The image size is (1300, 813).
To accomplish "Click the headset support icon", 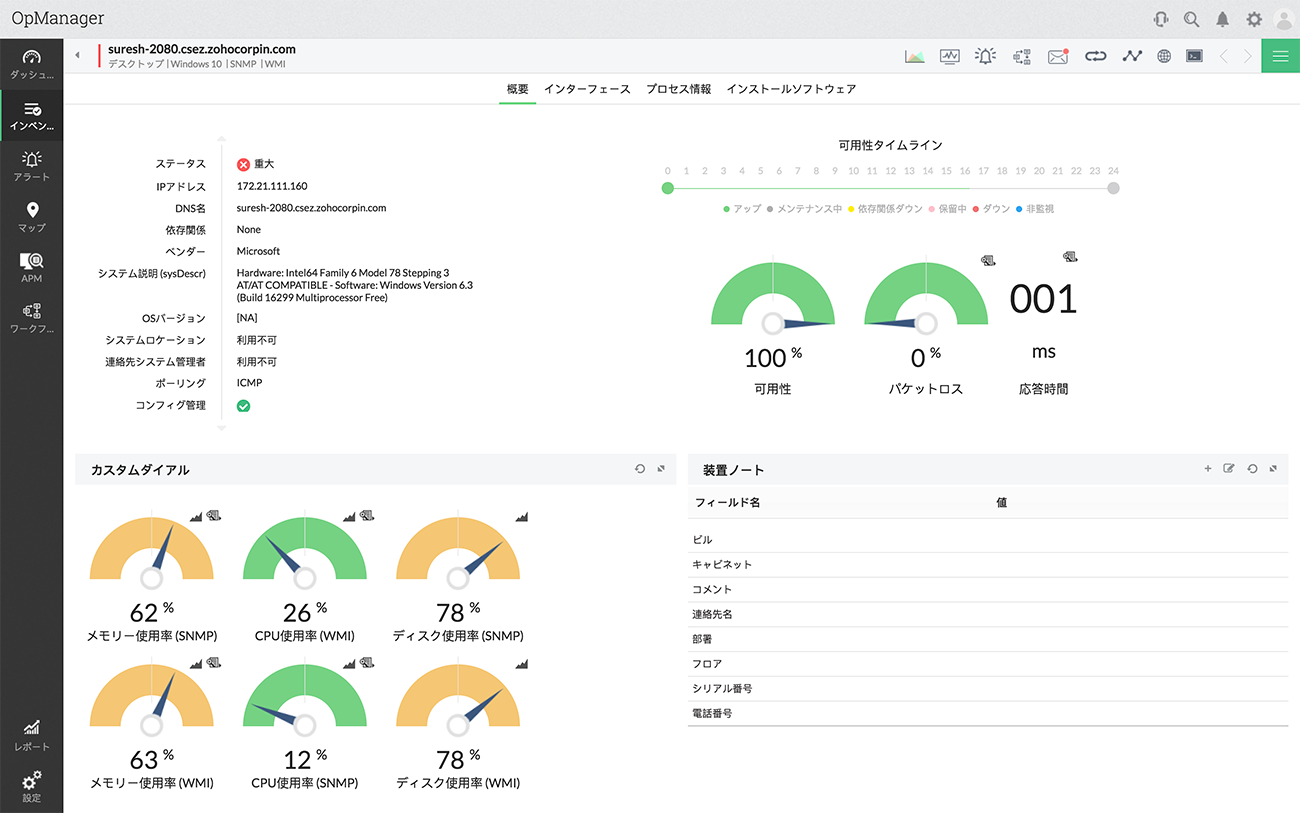I will pyautogui.click(x=1161, y=19).
